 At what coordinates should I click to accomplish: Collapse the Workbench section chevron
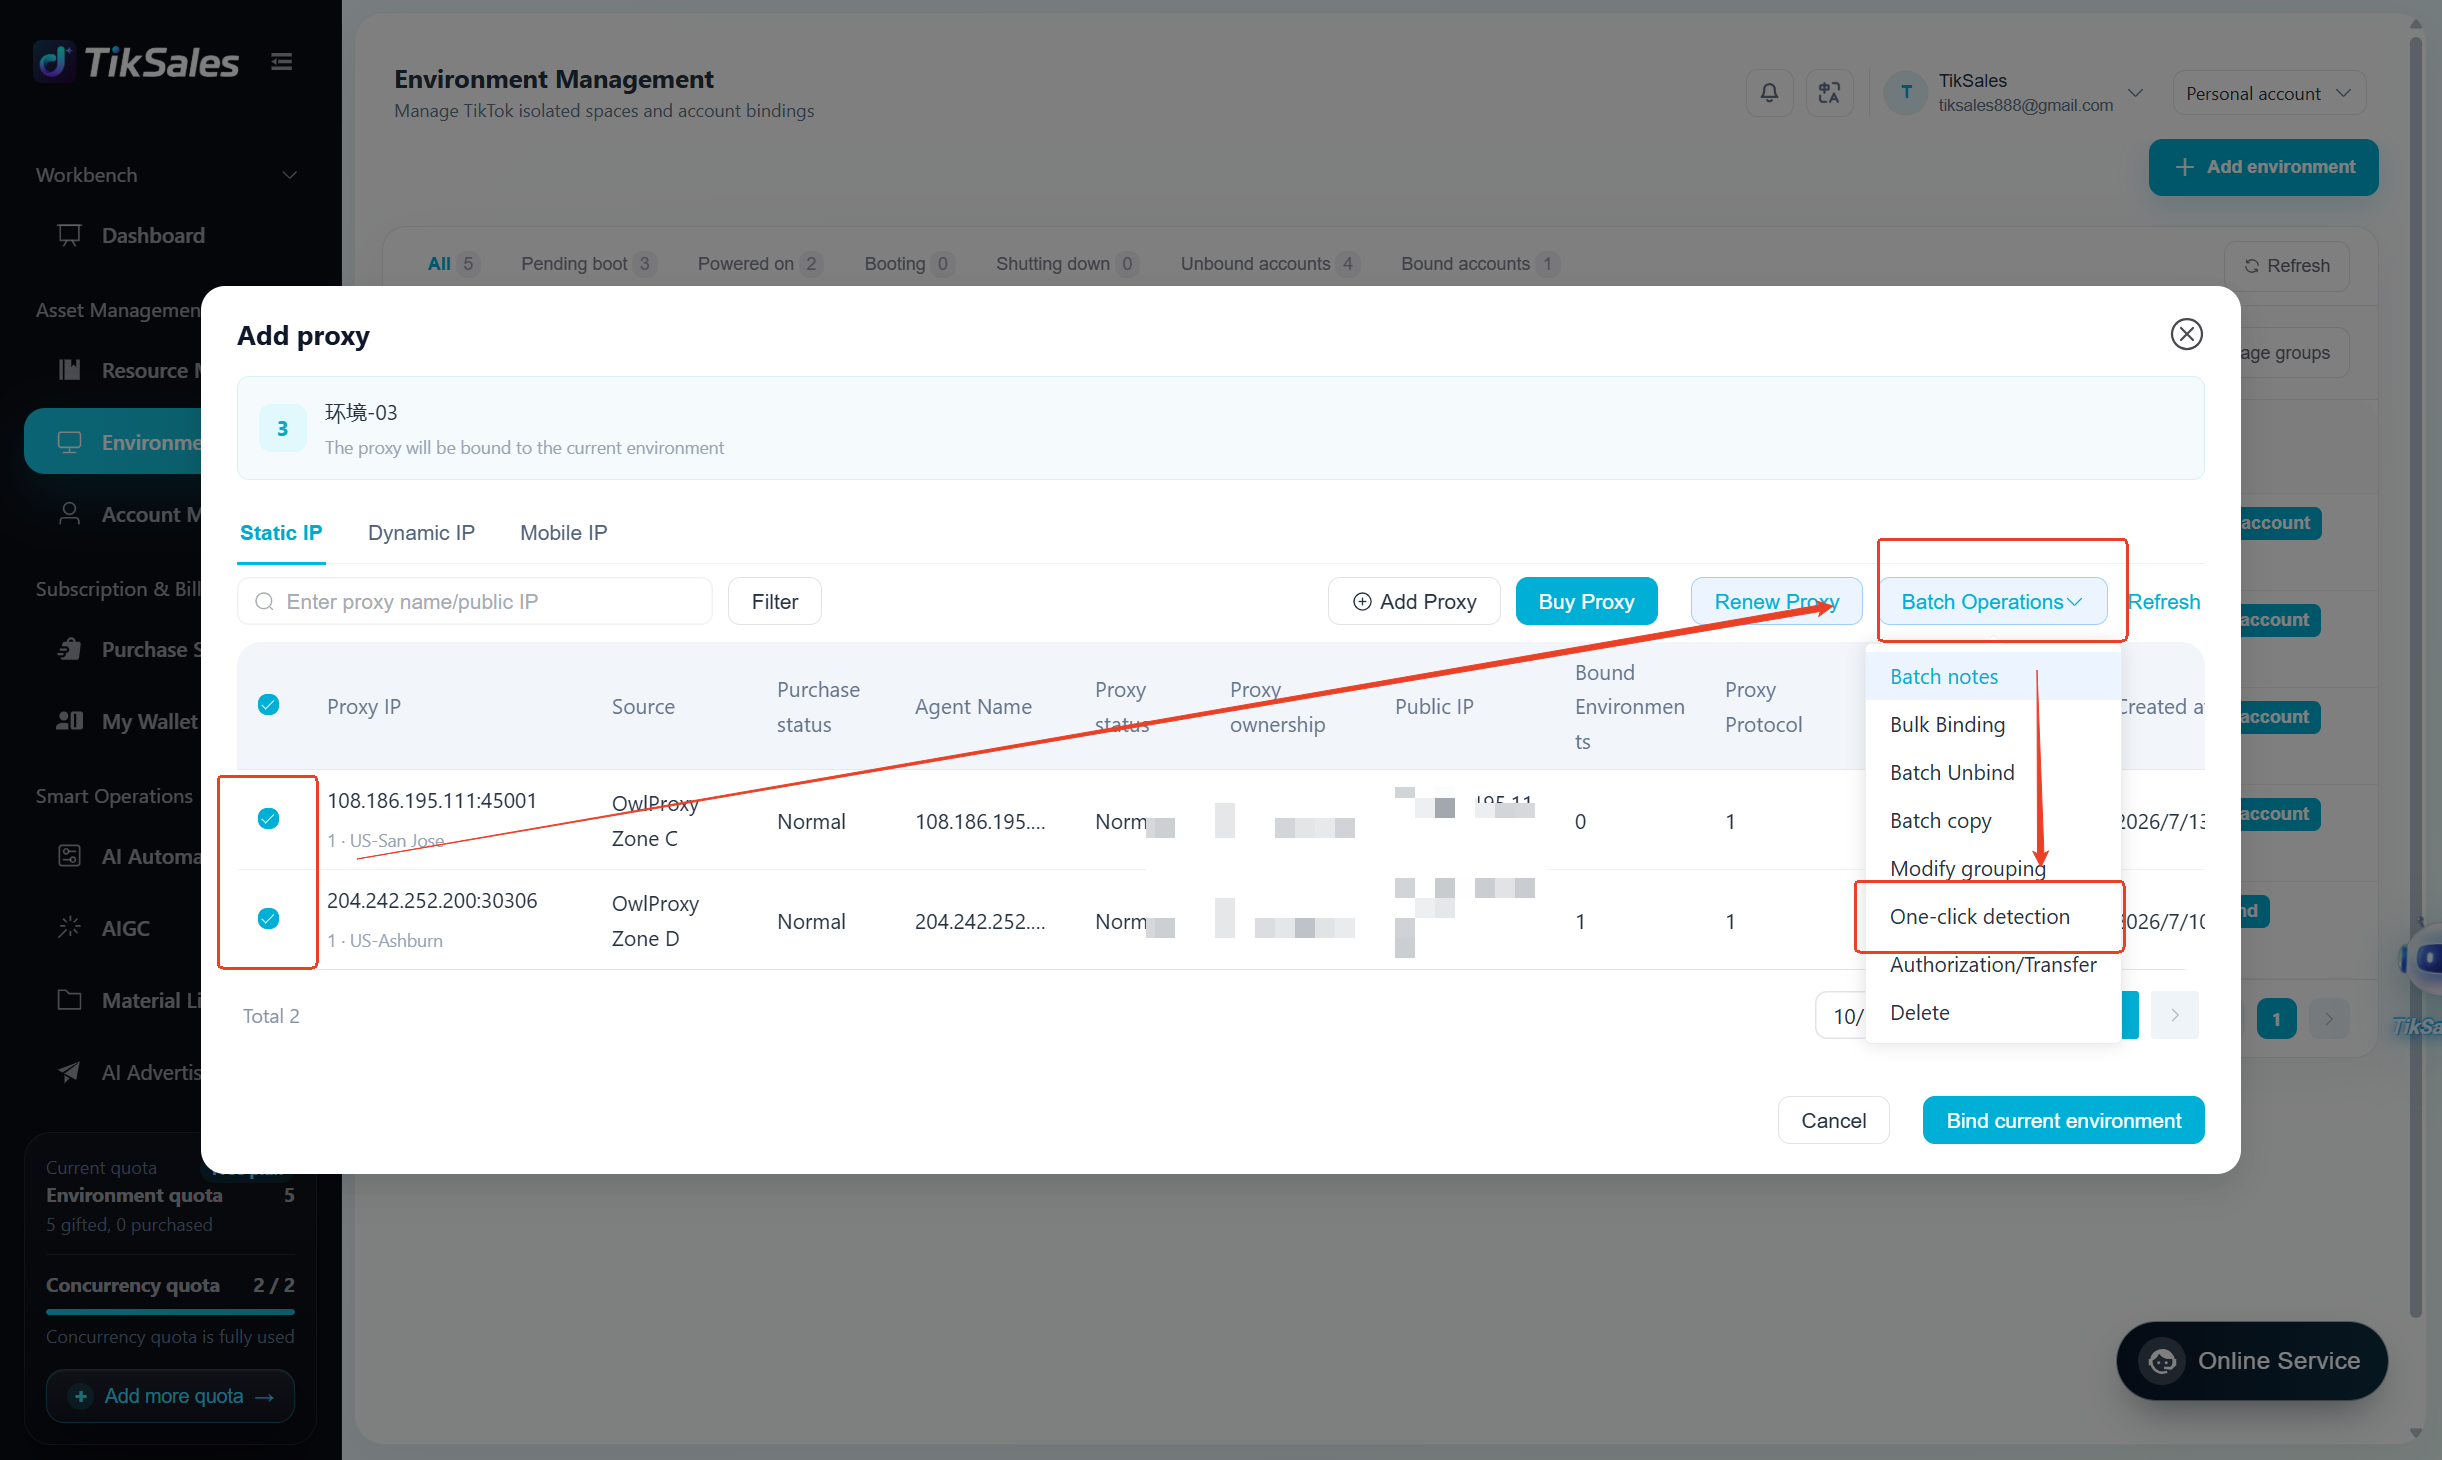(x=289, y=175)
